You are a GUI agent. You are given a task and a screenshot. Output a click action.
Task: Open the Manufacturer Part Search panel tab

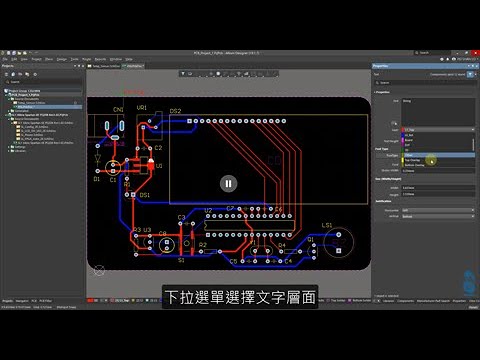click(x=433, y=301)
